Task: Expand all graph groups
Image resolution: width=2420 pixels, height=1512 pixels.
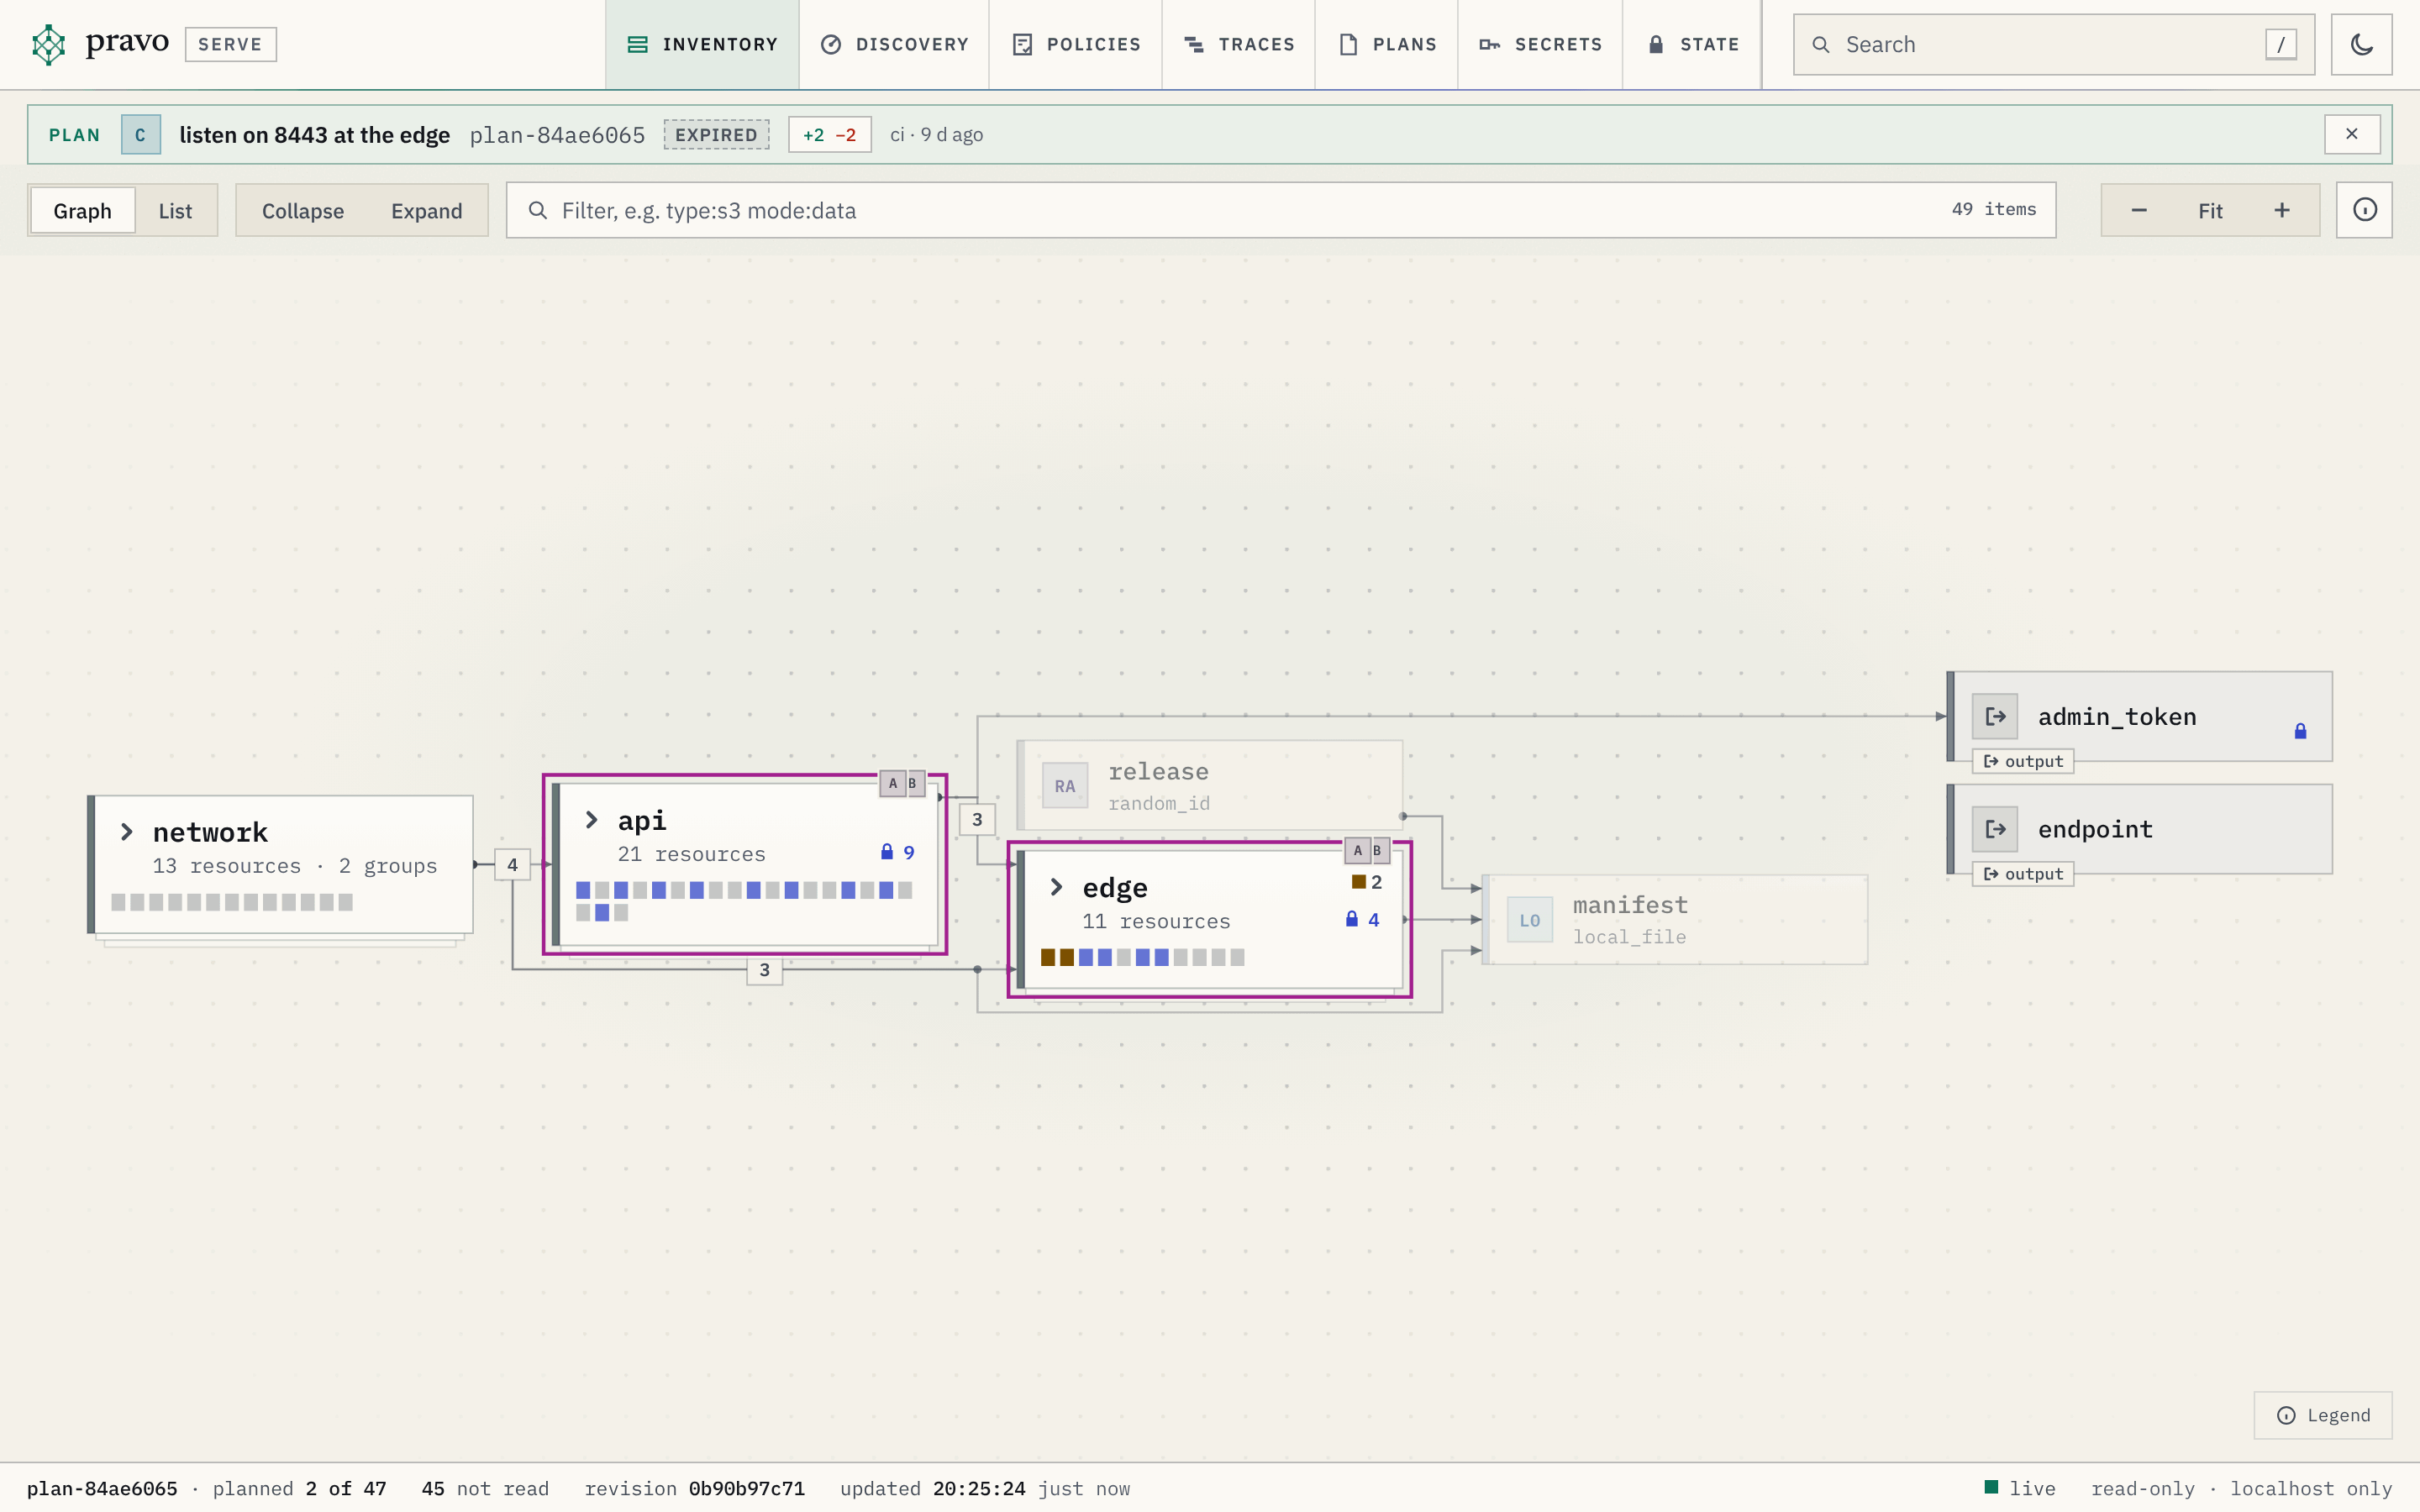Action: point(427,210)
